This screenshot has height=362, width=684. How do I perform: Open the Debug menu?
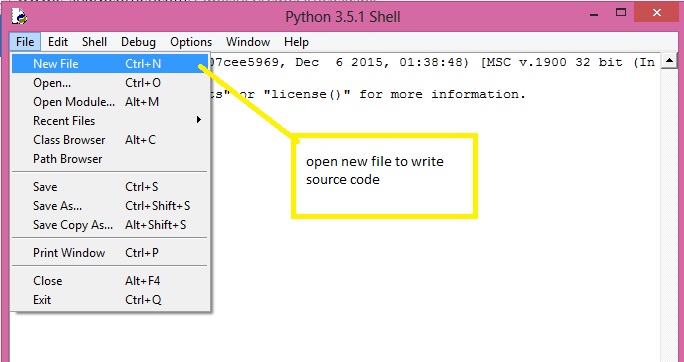point(138,42)
